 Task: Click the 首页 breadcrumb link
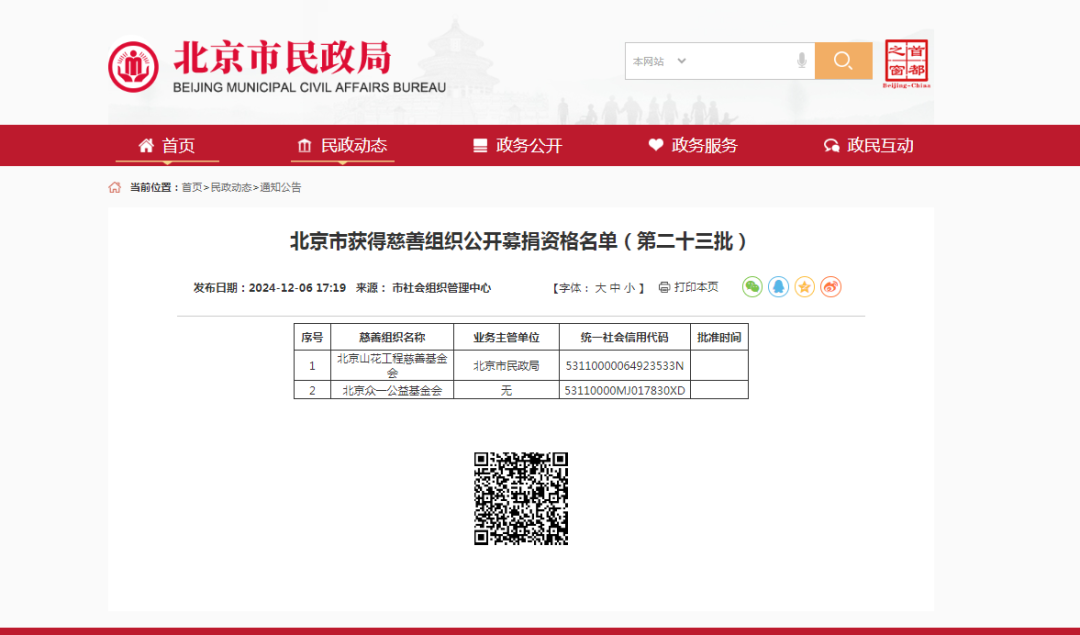pyautogui.click(x=191, y=187)
